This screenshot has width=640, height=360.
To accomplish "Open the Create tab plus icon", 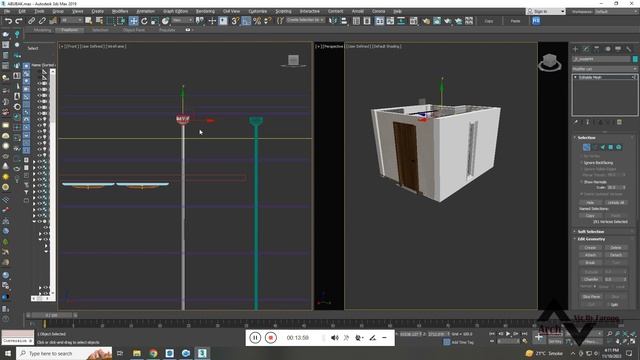I will click(x=576, y=49).
